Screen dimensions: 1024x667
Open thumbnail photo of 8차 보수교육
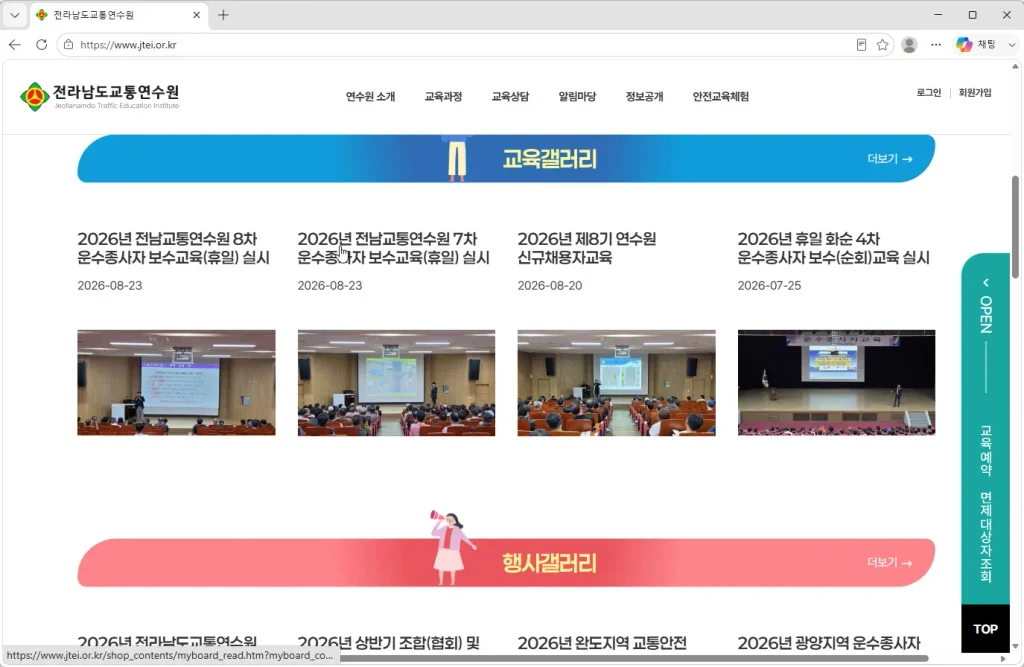click(x=176, y=382)
